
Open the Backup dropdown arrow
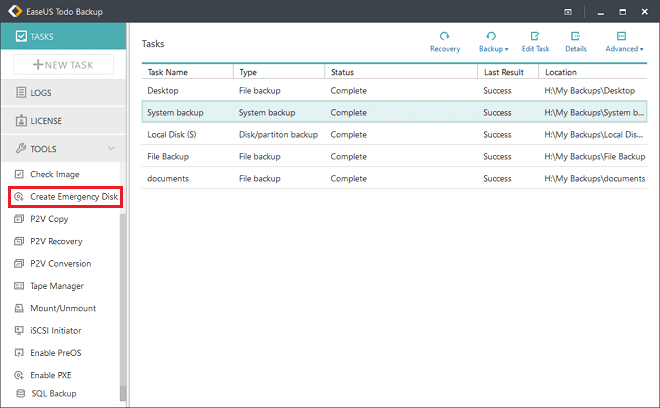[506, 49]
